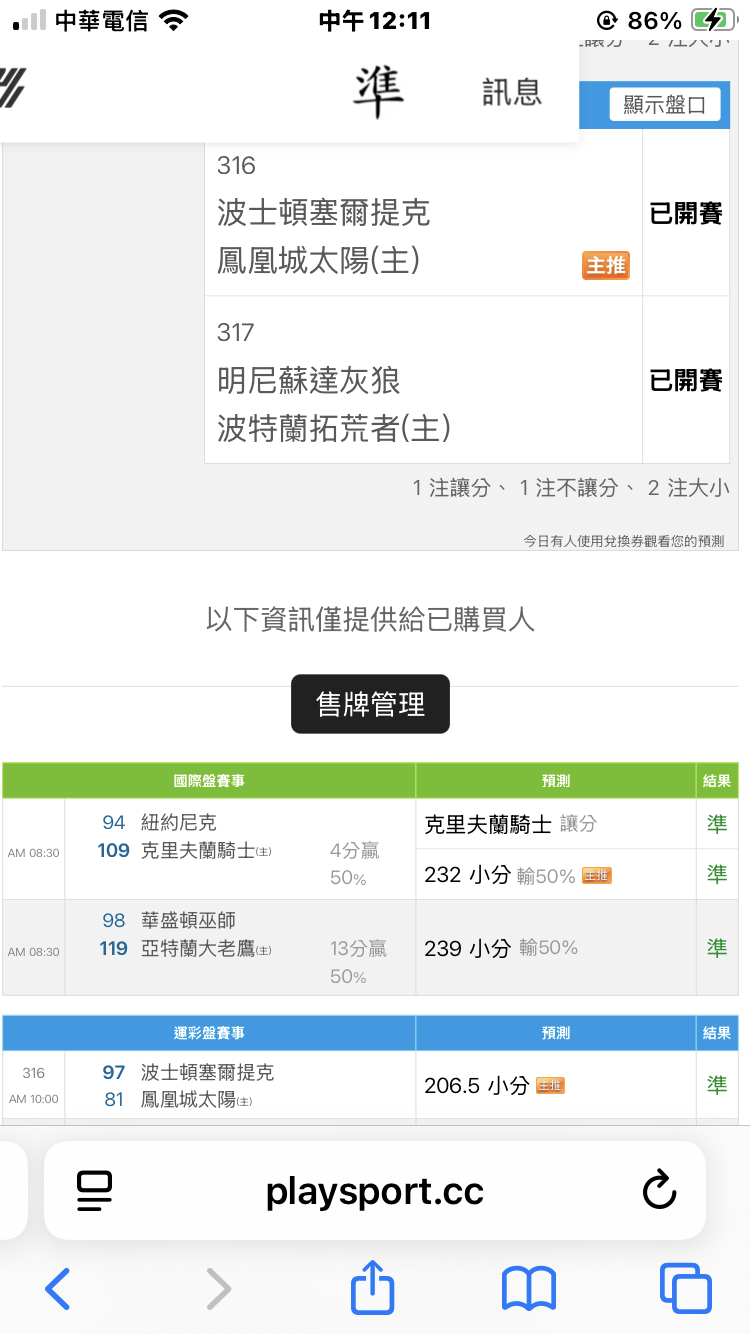Tap 準 result in 206.5 小分 row
This screenshot has height=1334, width=750.
pyautogui.click(x=717, y=1085)
